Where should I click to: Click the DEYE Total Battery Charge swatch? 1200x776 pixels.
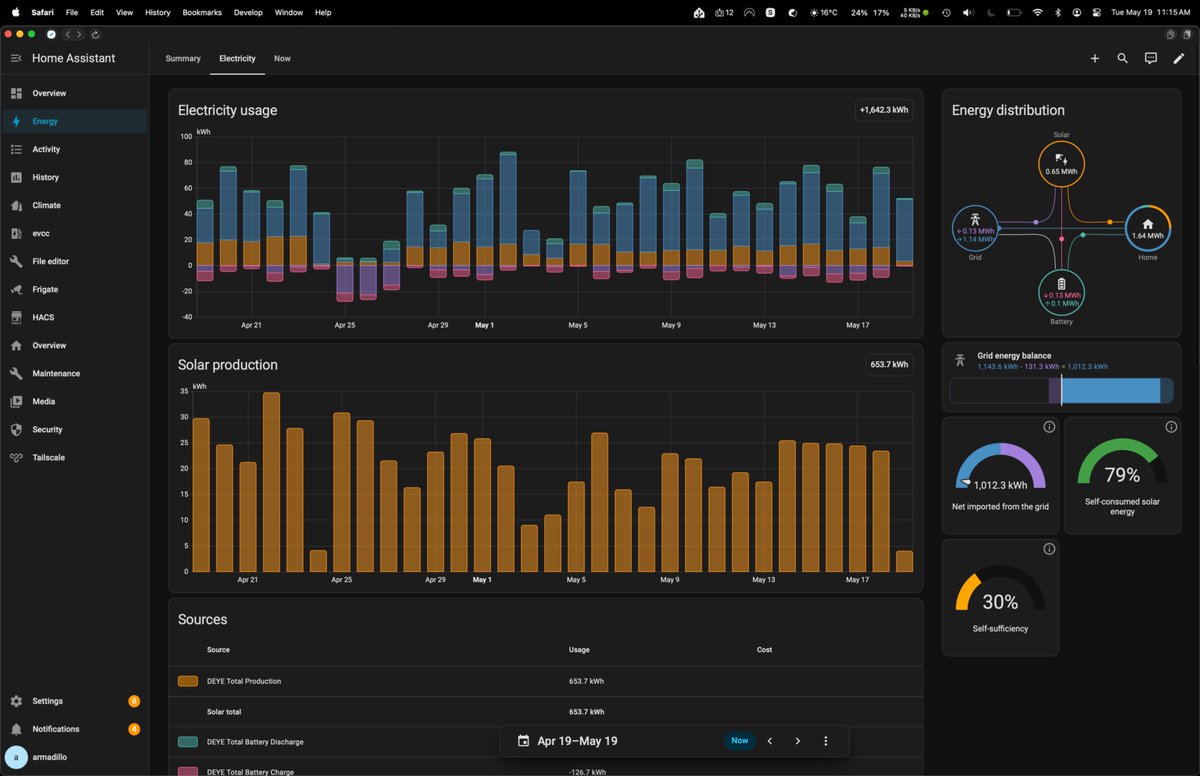(x=187, y=772)
